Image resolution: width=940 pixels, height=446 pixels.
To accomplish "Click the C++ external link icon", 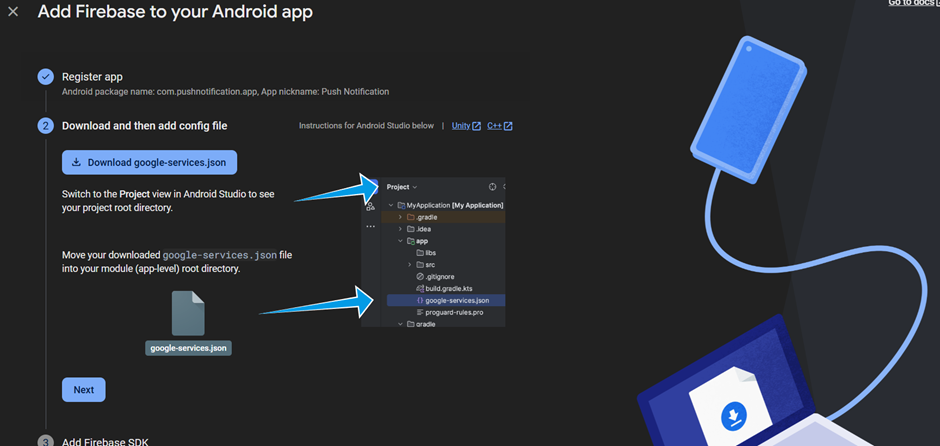I will pos(508,126).
